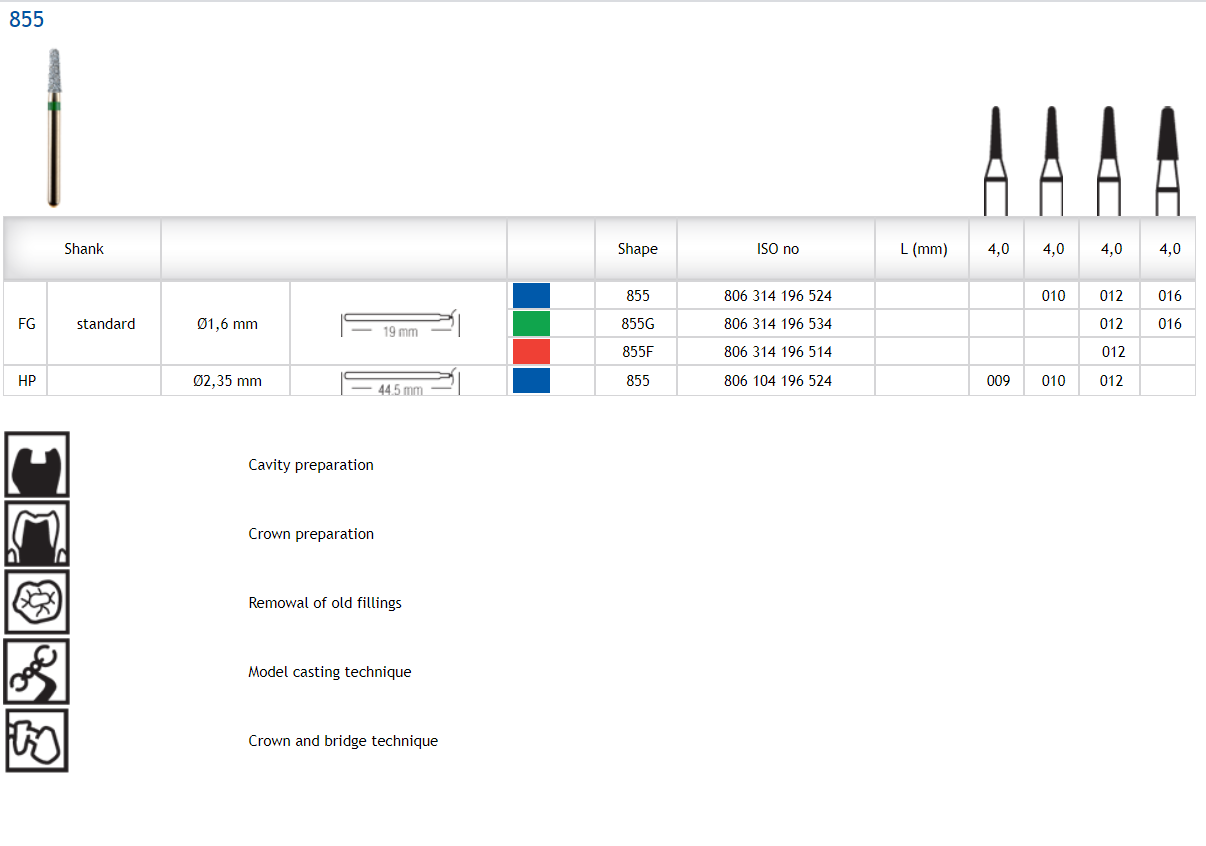Click the Shape column header
Screen dimensions: 1206x846
[637, 249]
